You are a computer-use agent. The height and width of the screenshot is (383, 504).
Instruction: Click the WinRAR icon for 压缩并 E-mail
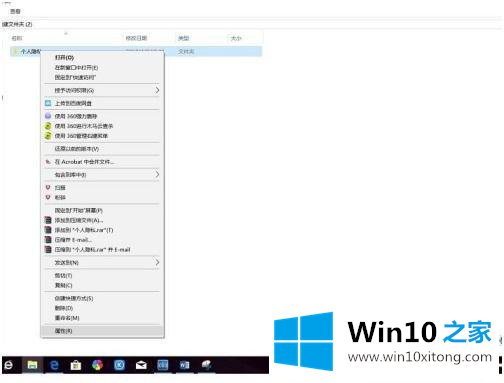coord(48,240)
